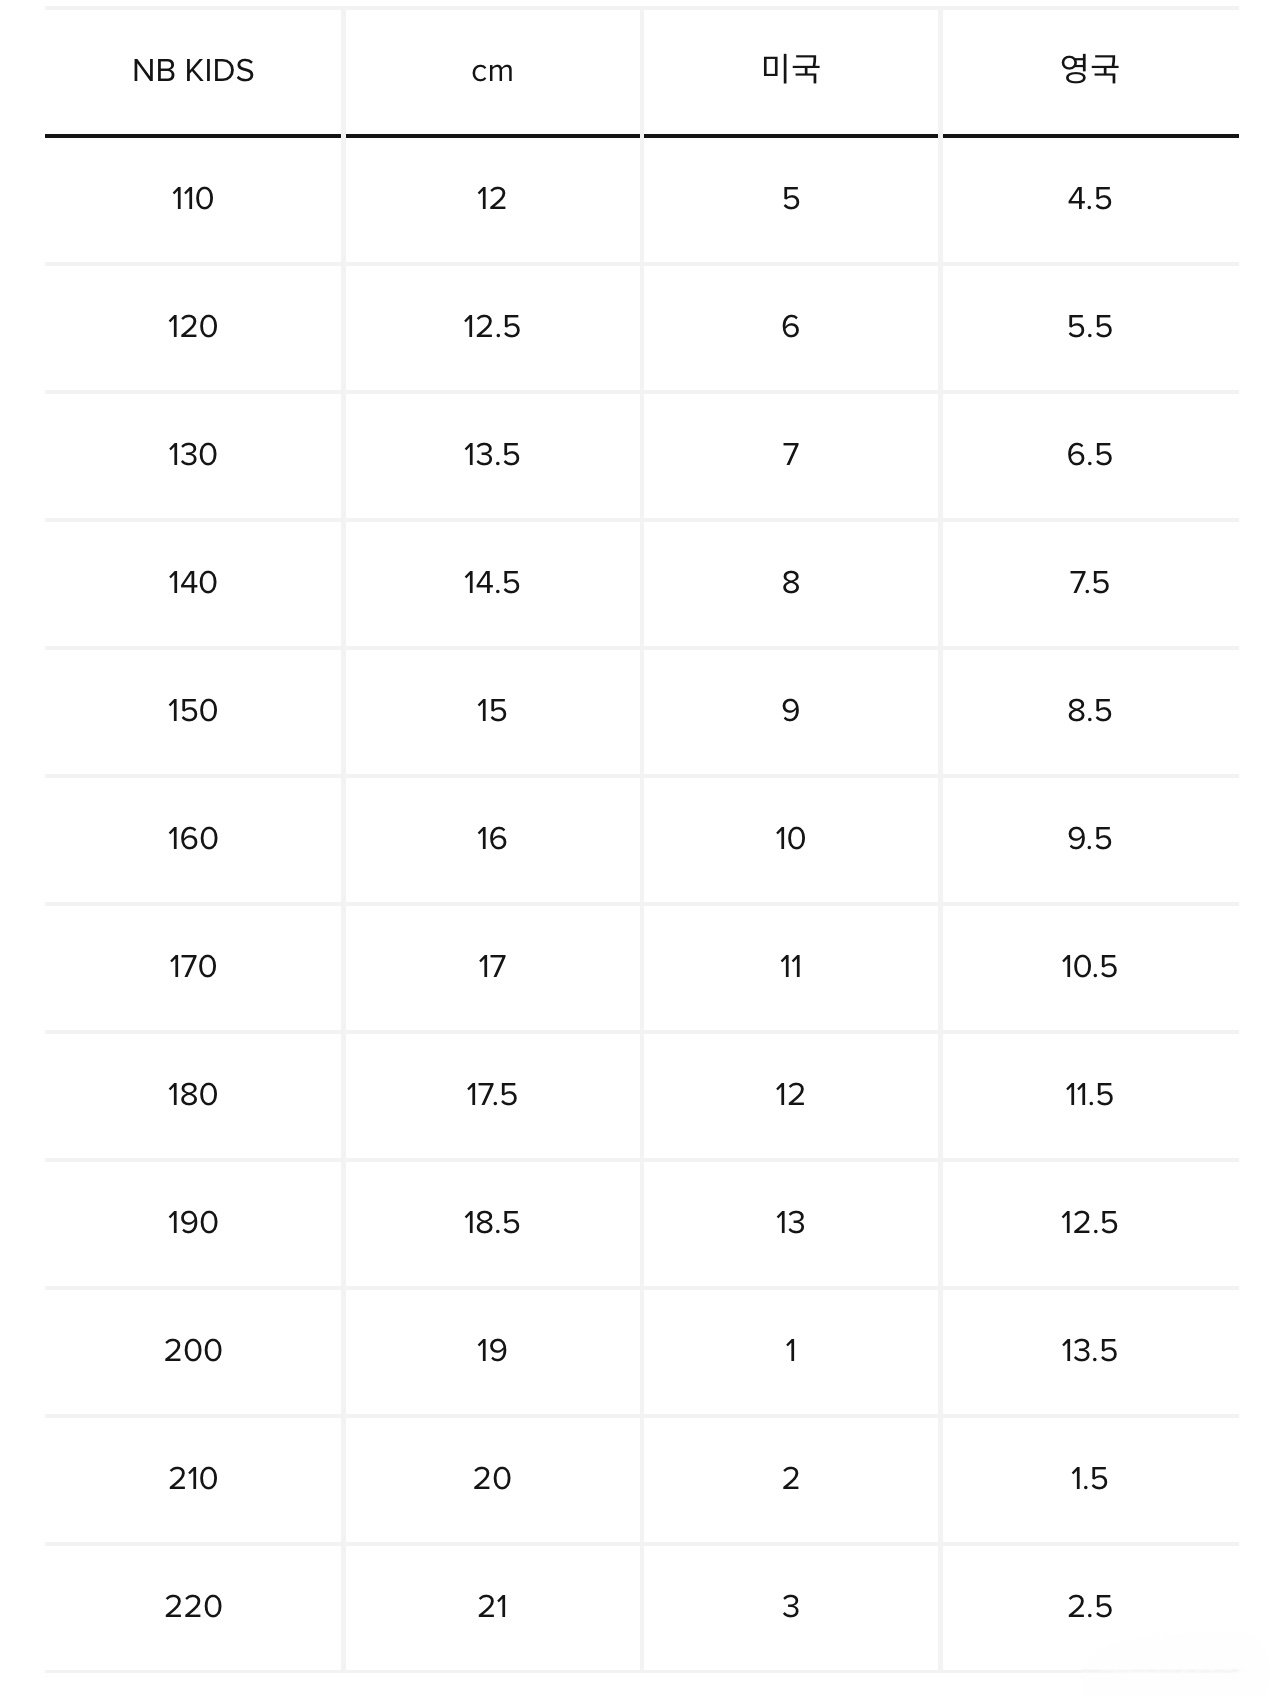Click the 18.5 cm cell

click(492, 1223)
